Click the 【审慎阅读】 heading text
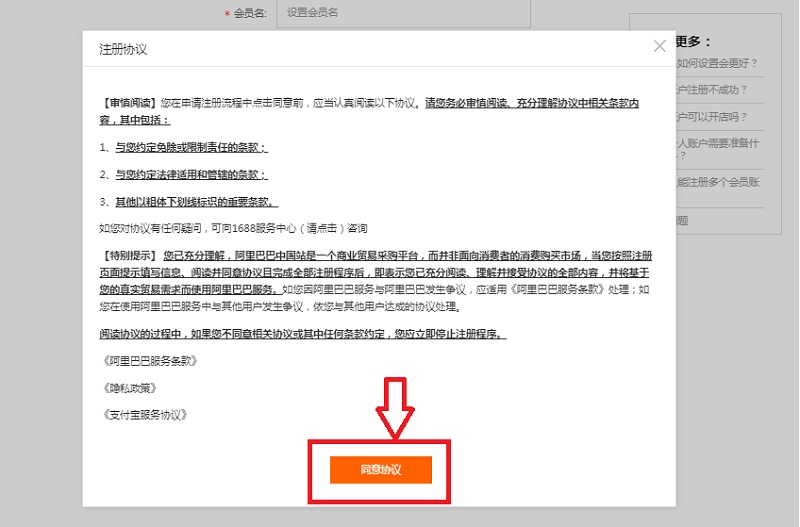800x527 pixels. (131, 102)
